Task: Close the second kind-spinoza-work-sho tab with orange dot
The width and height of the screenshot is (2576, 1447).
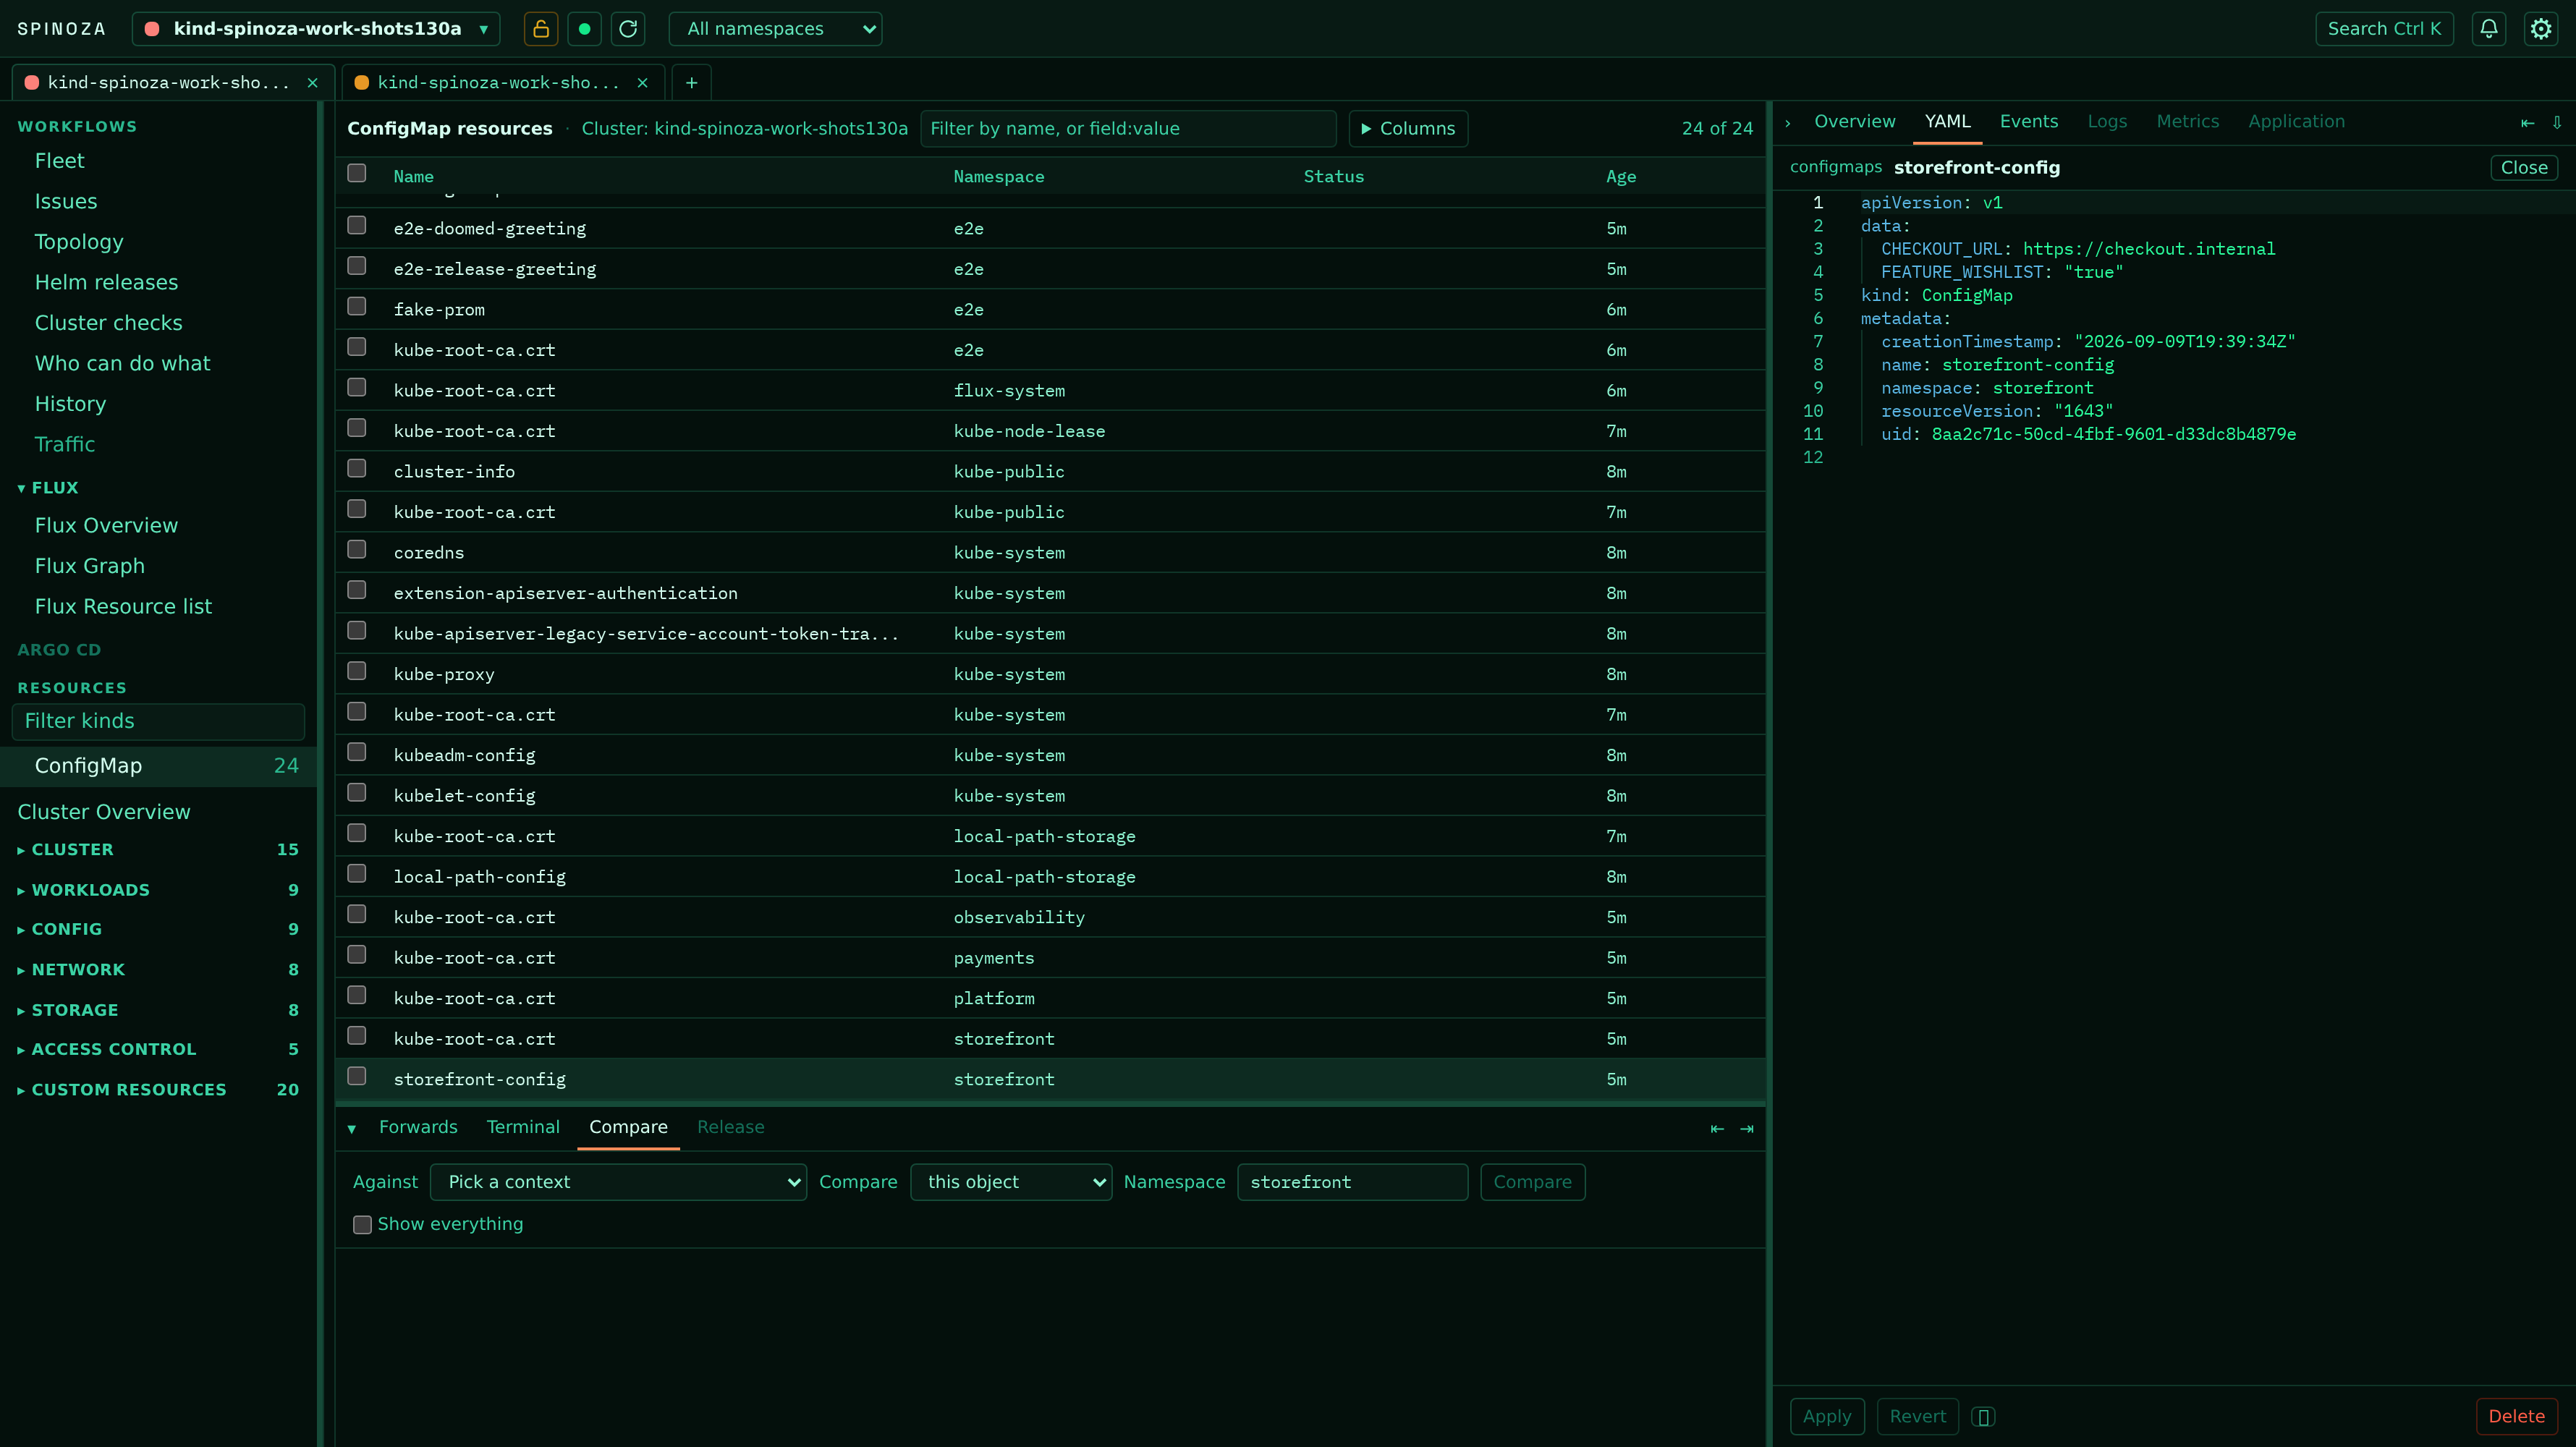Action: [x=642, y=83]
